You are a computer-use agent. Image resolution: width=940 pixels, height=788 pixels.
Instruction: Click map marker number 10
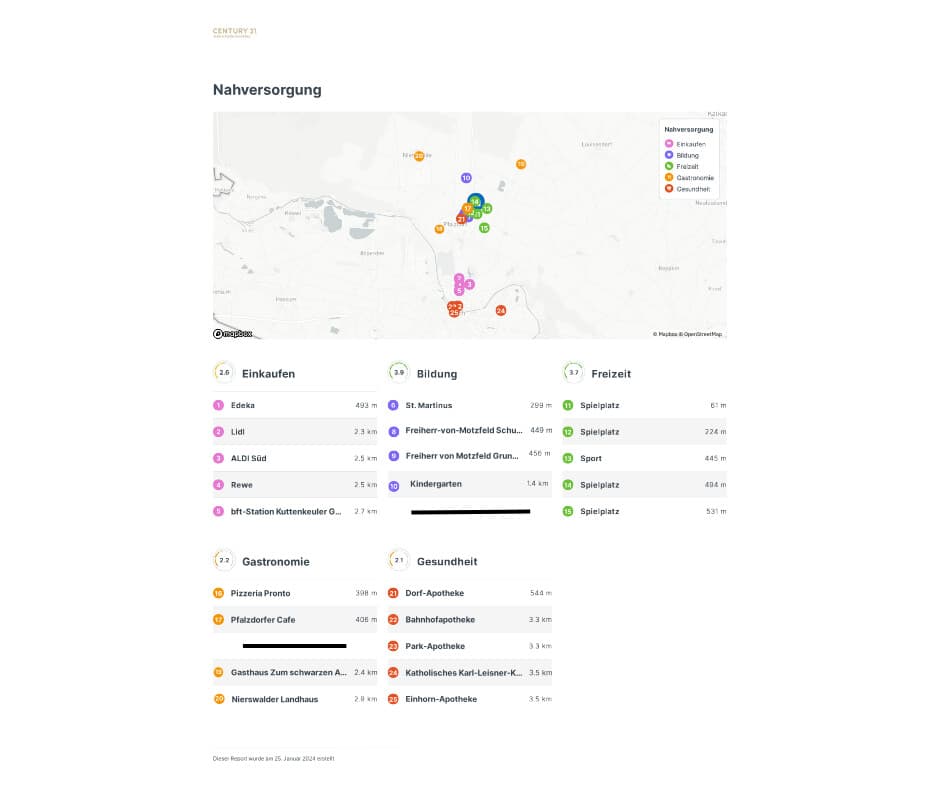click(466, 178)
